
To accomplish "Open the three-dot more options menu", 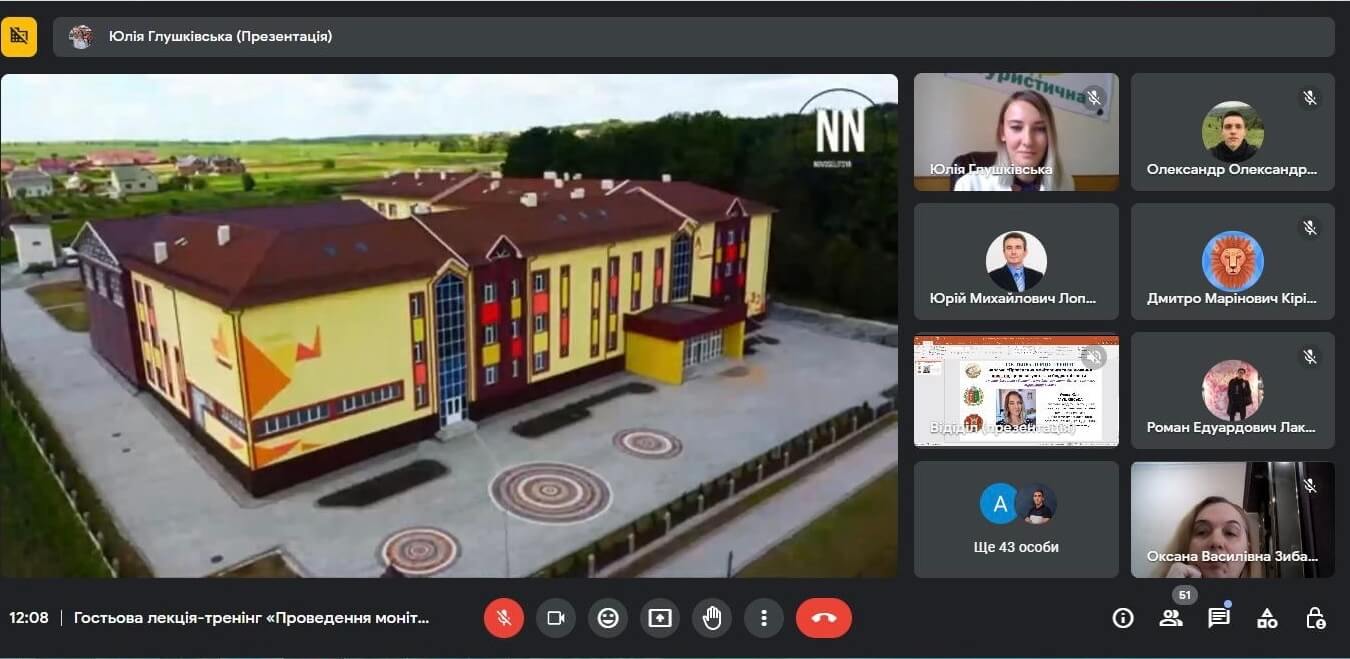I will (x=764, y=618).
